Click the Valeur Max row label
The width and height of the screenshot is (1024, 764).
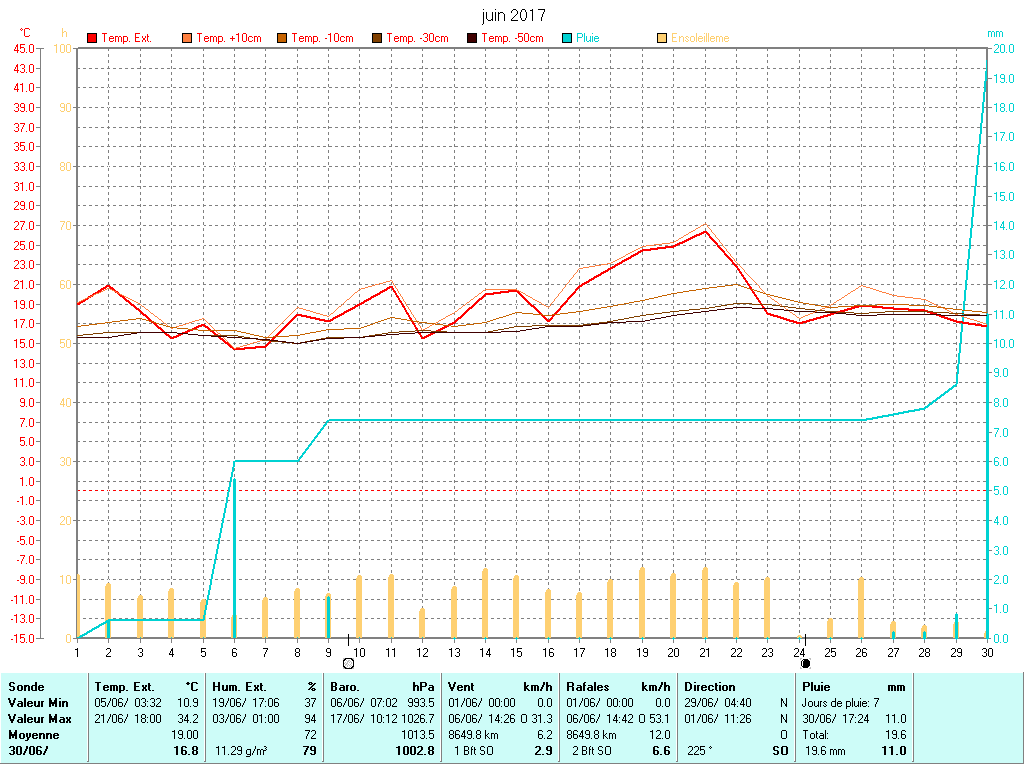tap(40, 719)
